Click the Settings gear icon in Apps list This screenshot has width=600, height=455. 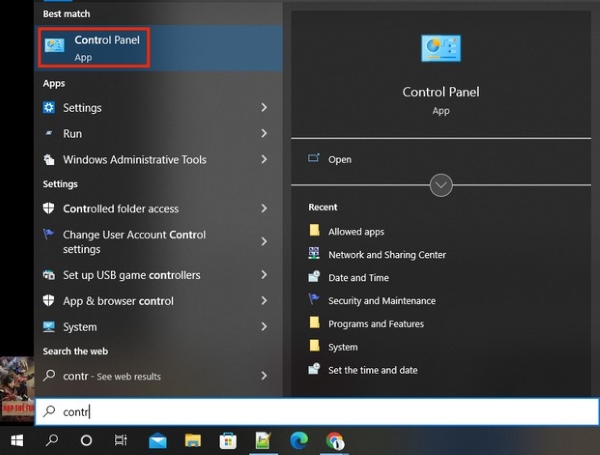[x=49, y=108]
